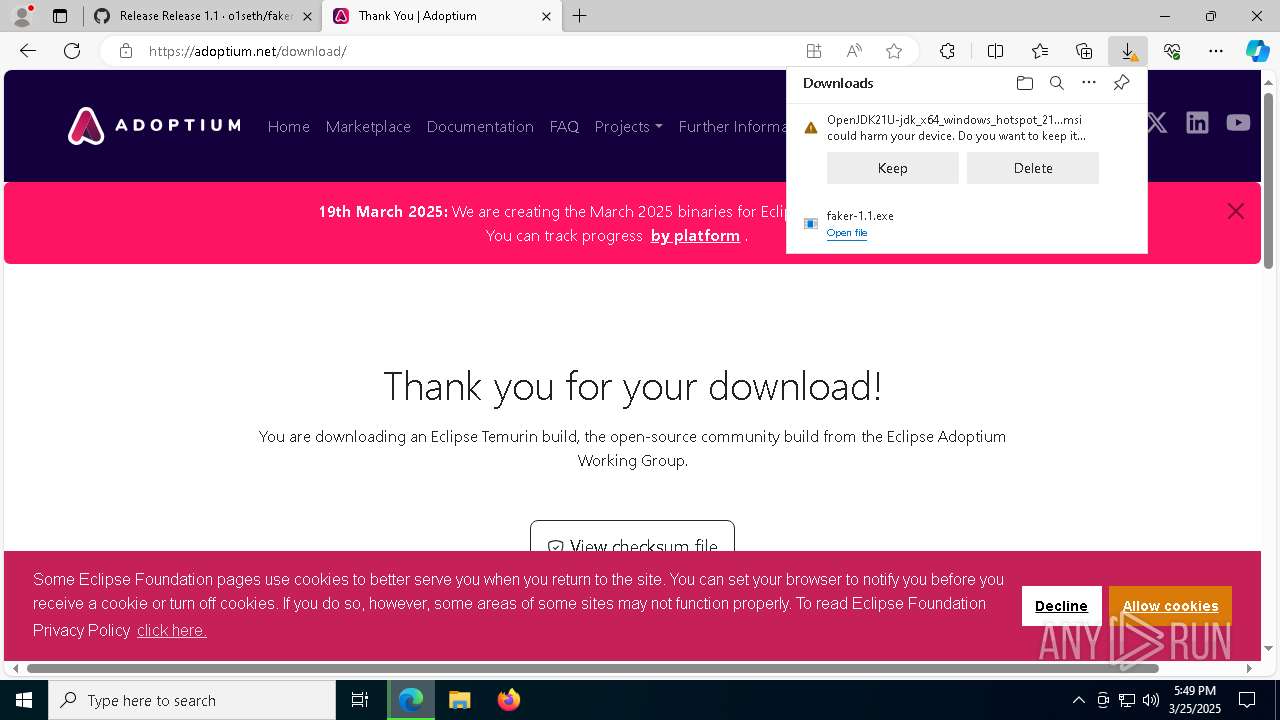Open the Favorites list icon

tap(1040, 51)
